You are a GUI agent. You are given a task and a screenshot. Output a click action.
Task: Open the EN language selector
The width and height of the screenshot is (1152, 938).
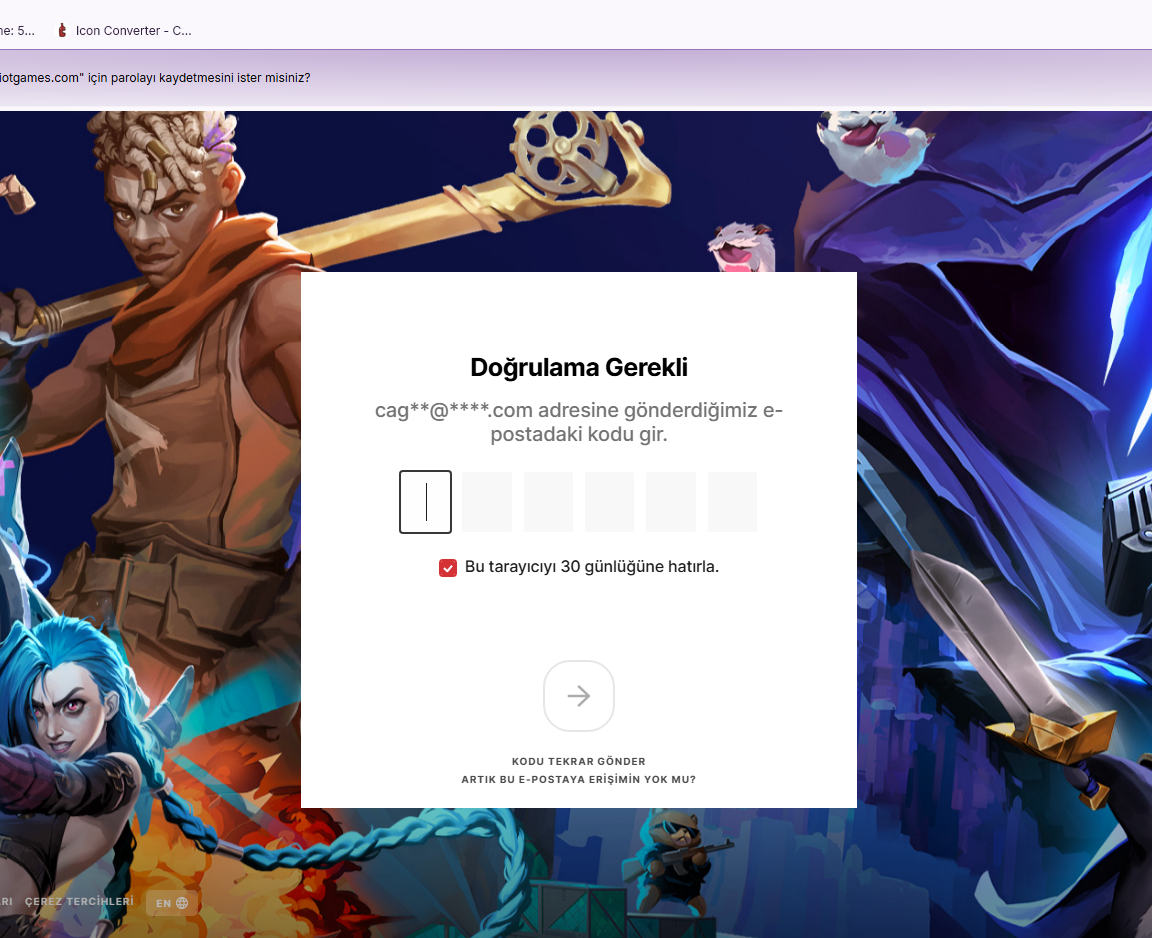(x=172, y=903)
